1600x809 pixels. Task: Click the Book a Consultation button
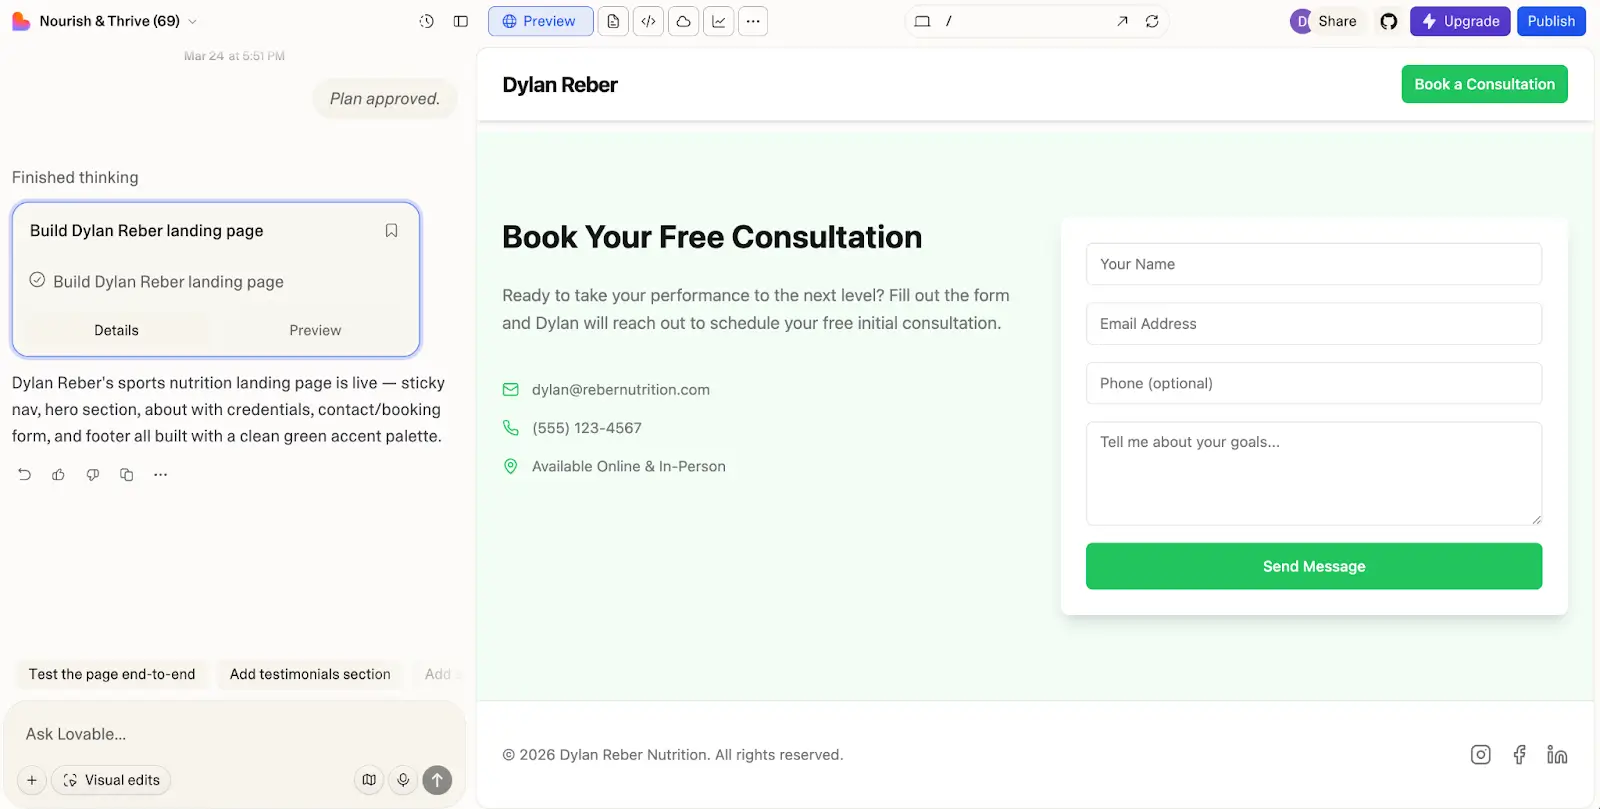[1484, 84]
